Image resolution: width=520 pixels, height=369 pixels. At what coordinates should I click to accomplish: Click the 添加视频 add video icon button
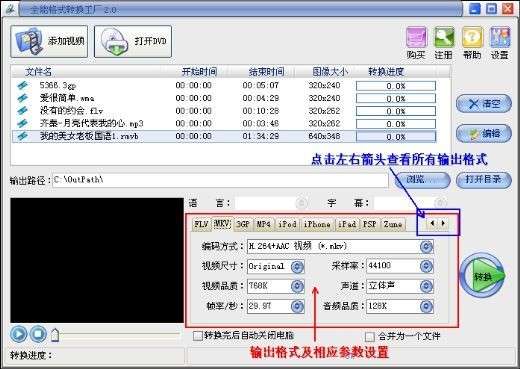click(x=49, y=41)
